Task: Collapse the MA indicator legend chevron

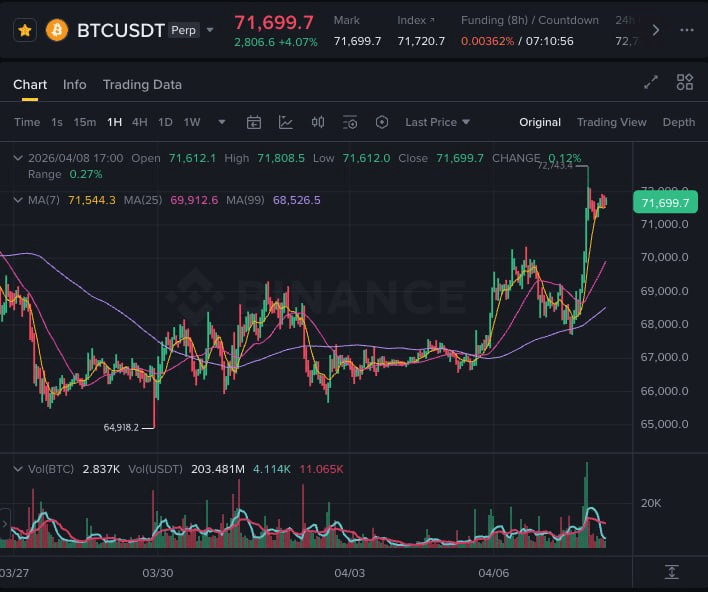Action: (17, 200)
